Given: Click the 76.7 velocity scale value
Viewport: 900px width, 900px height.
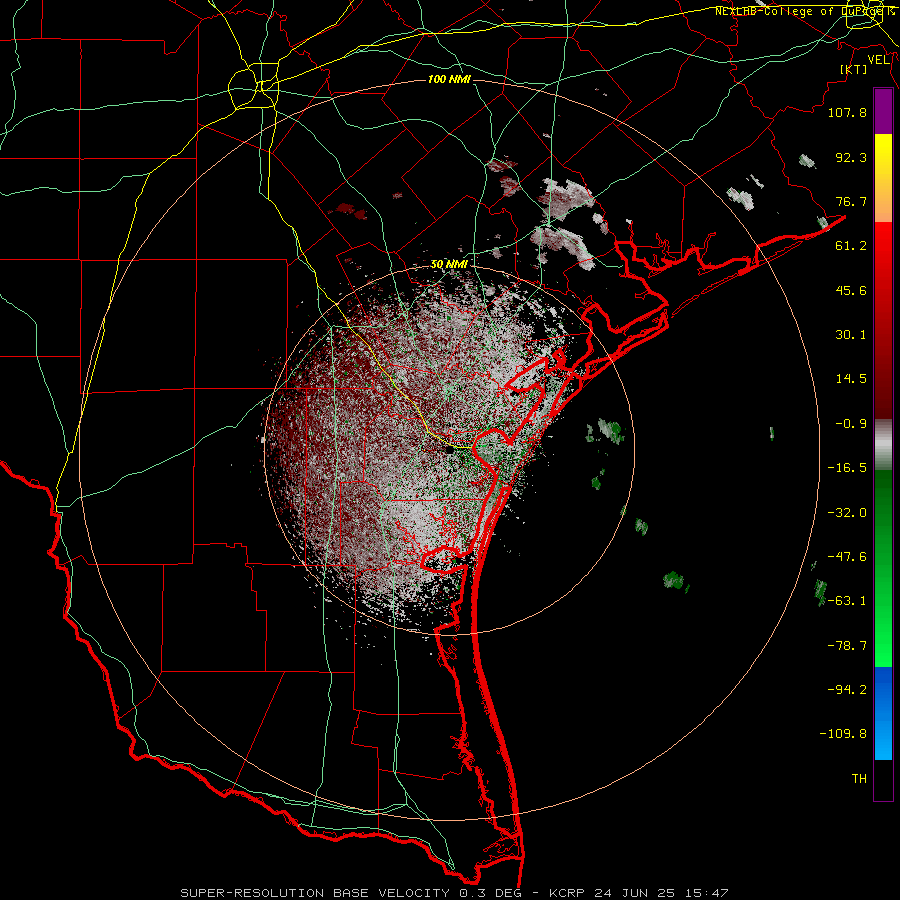Looking at the screenshot, I should coord(851,201).
